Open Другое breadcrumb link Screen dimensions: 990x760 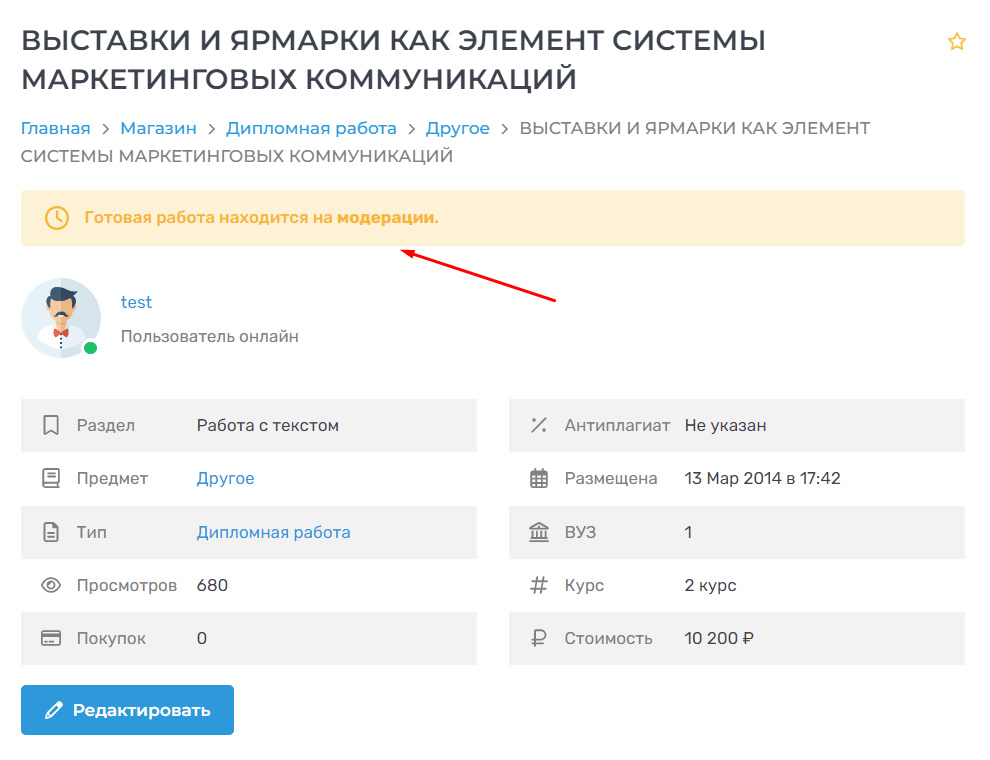(457, 129)
